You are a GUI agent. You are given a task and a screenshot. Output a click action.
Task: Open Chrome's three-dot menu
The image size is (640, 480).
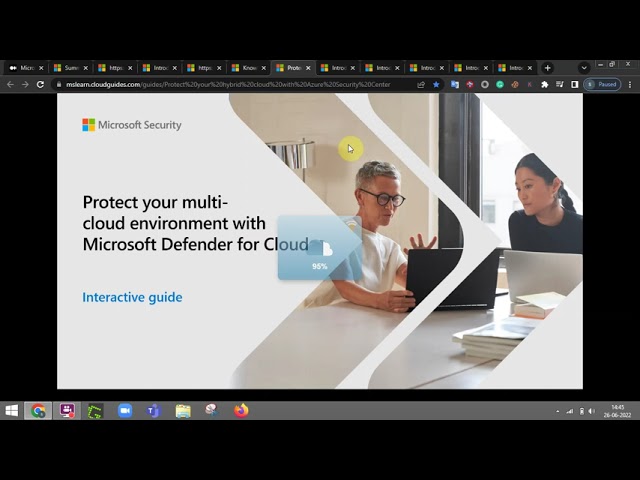(630, 84)
